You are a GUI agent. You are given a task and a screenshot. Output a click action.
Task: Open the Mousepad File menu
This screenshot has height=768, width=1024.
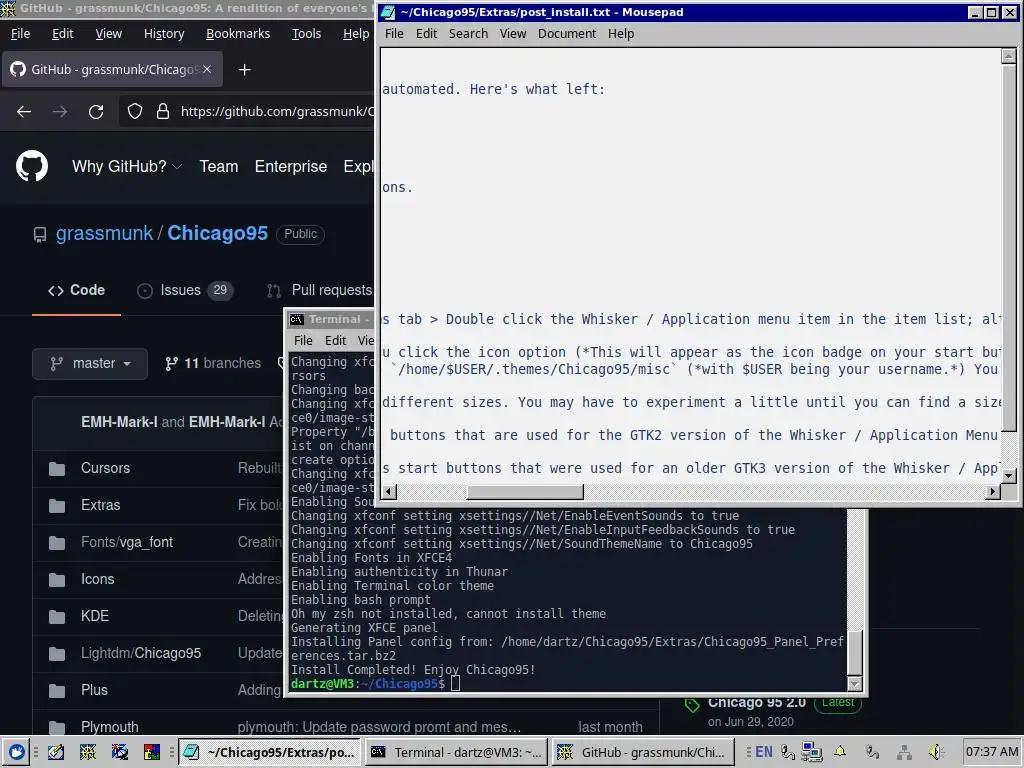tap(394, 33)
